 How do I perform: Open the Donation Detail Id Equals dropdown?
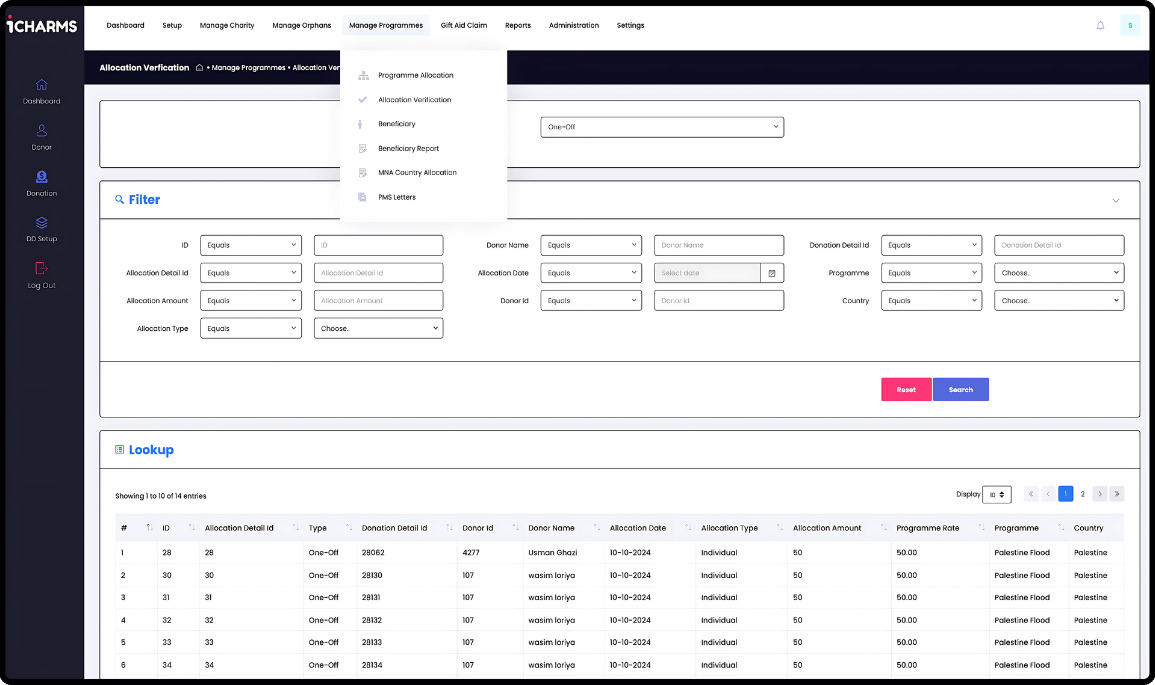click(x=931, y=245)
